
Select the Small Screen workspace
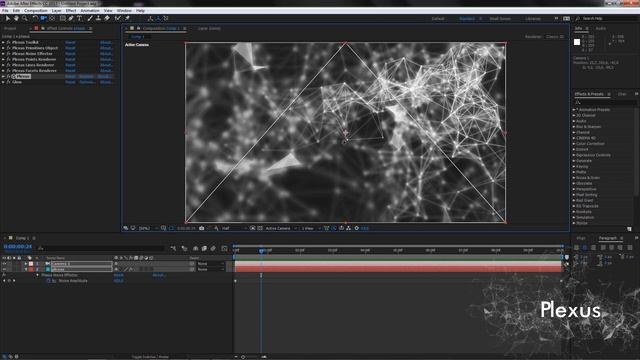click(500, 19)
